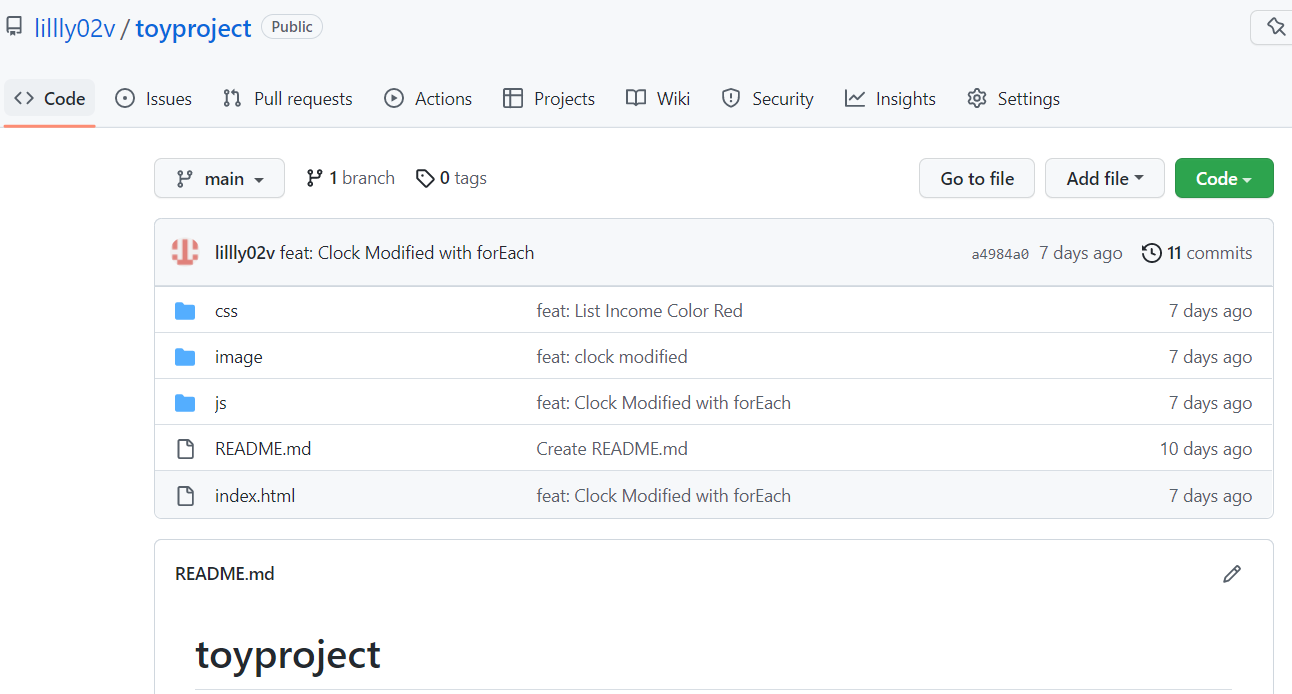Open the index.html file
Image resolution: width=1292 pixels, height=694 pixels.
coord(255,496)
